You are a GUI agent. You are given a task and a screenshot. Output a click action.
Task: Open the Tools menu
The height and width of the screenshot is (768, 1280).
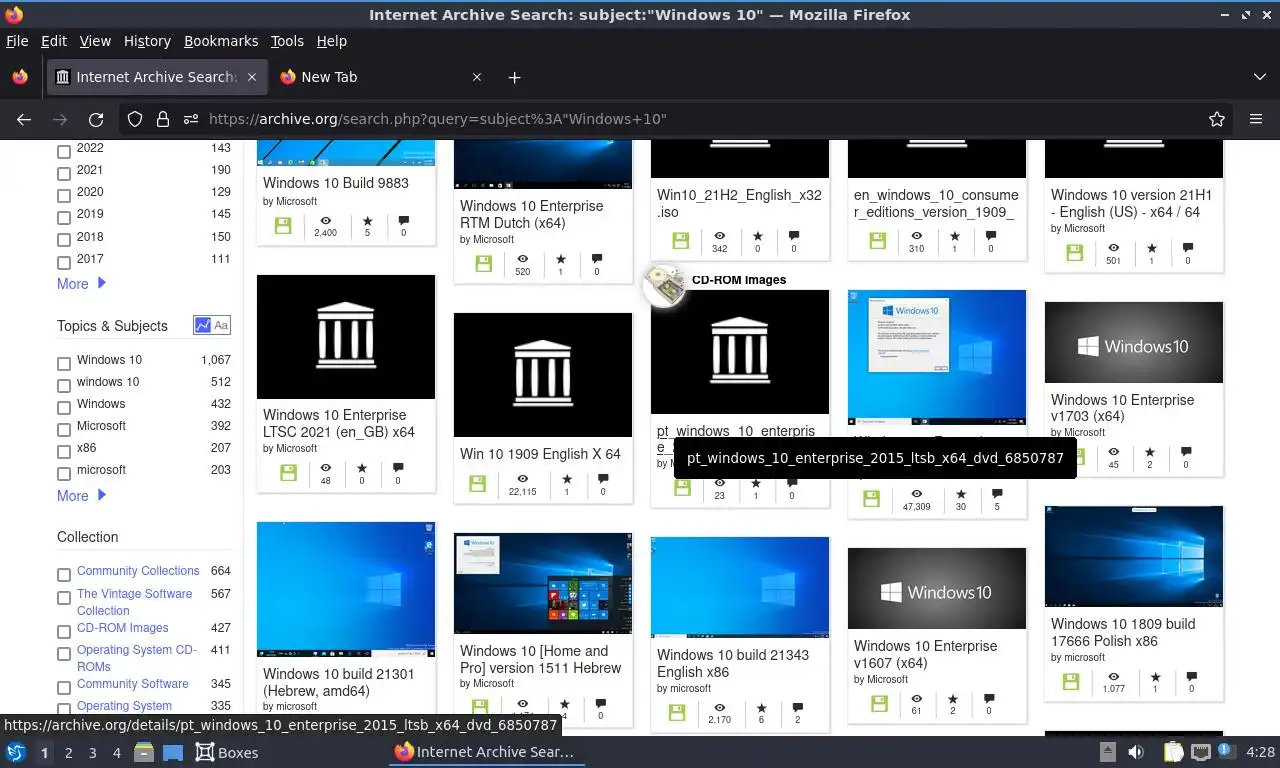(287, 41)
